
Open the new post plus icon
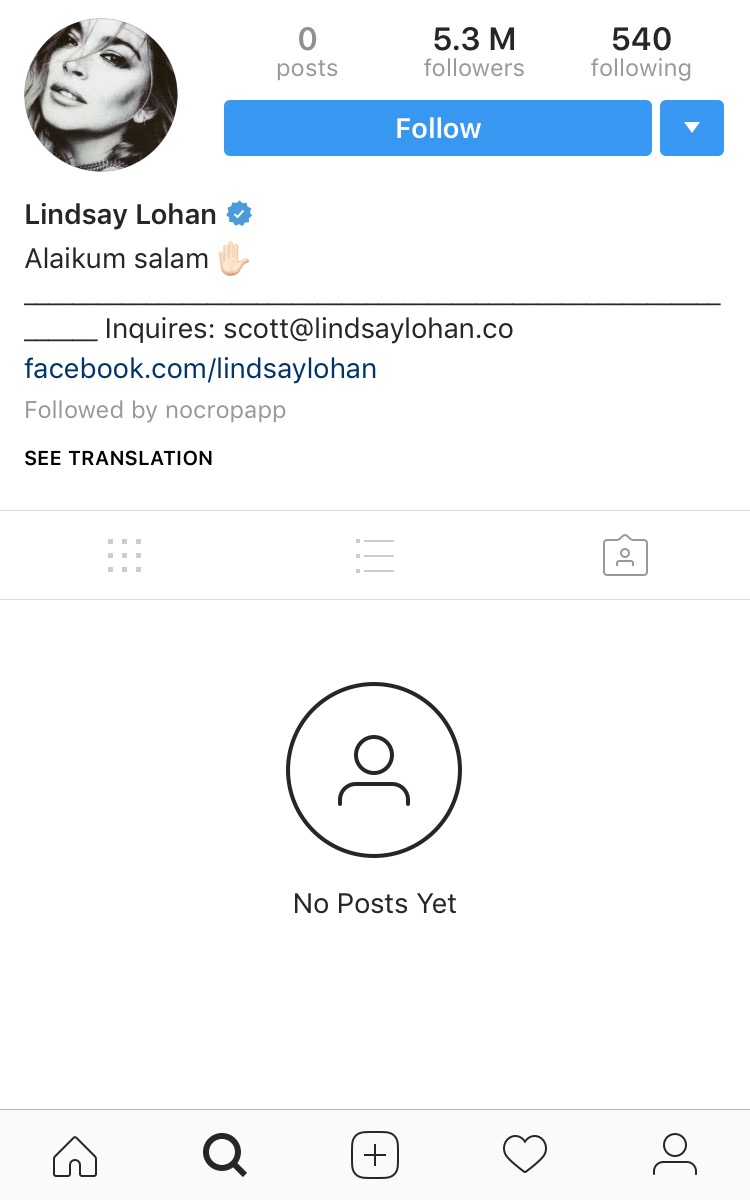375,1155
